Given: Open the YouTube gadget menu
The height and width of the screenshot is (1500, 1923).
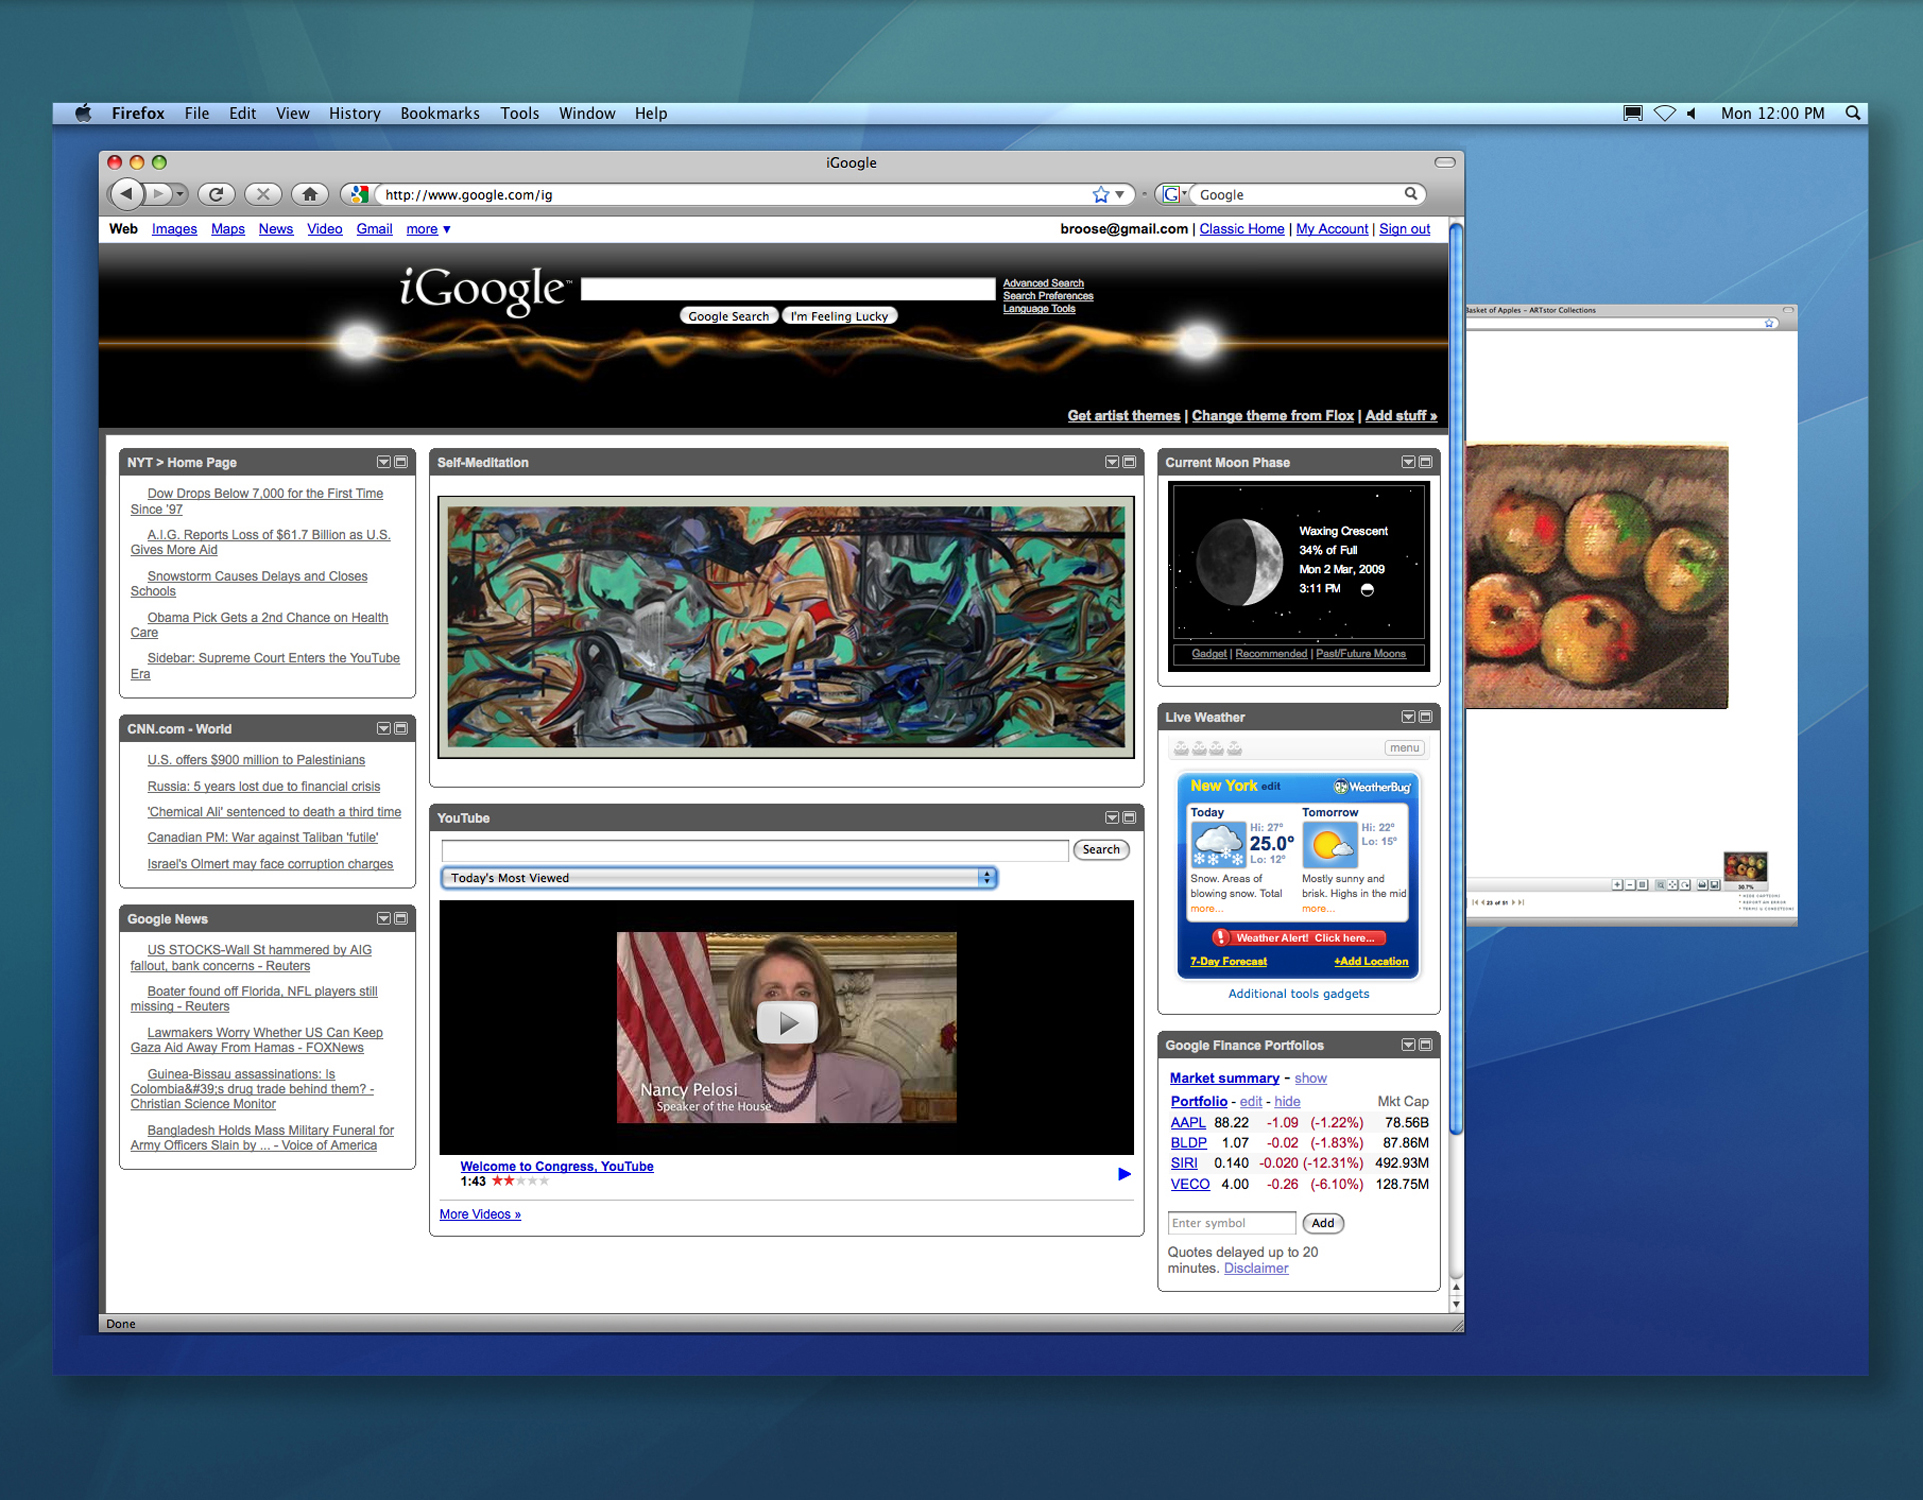Looking at the screenshot, I should click(x=1111, y=817).
